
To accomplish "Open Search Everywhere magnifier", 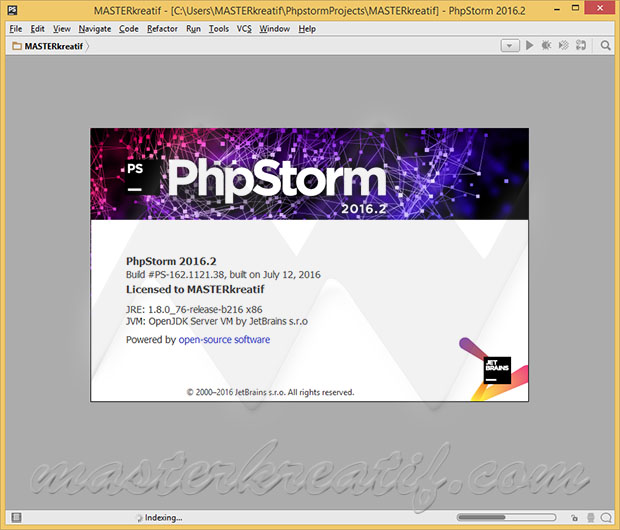I will [x=605, y=45].
